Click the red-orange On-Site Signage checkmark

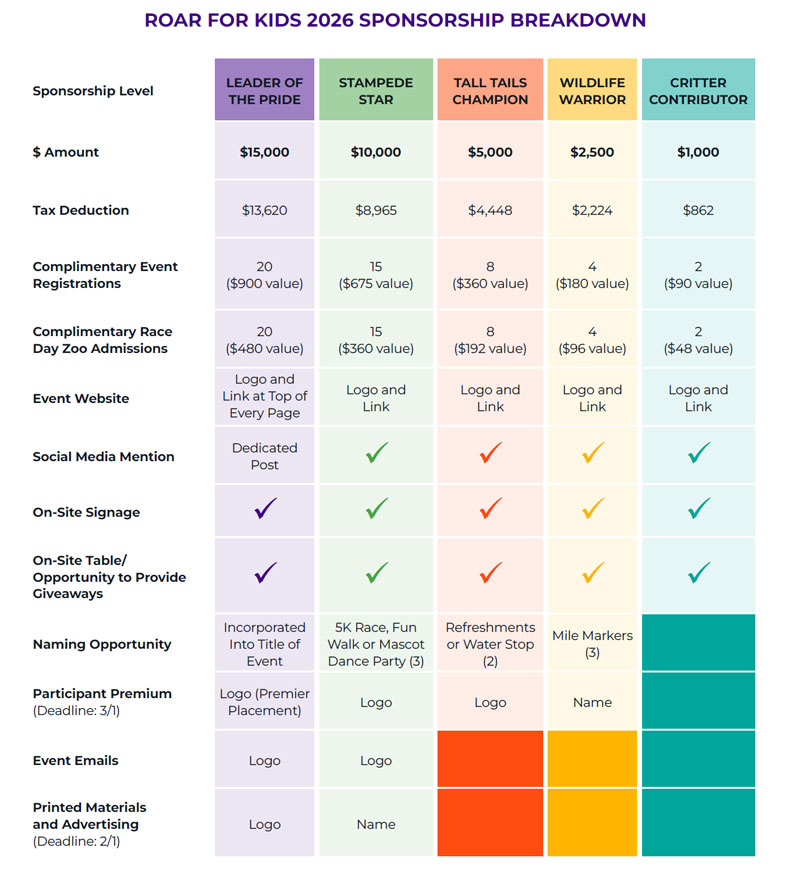point(490,509)
